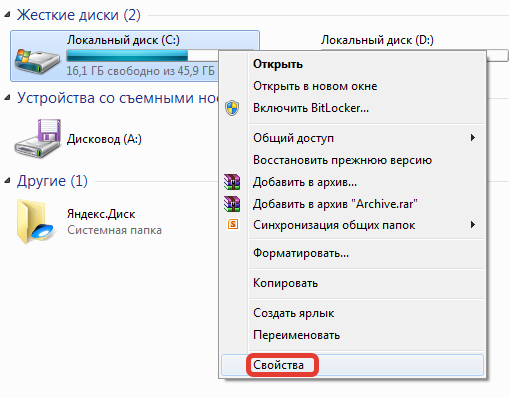Click the Жесткие диски (2) heading

pos(79,15)
